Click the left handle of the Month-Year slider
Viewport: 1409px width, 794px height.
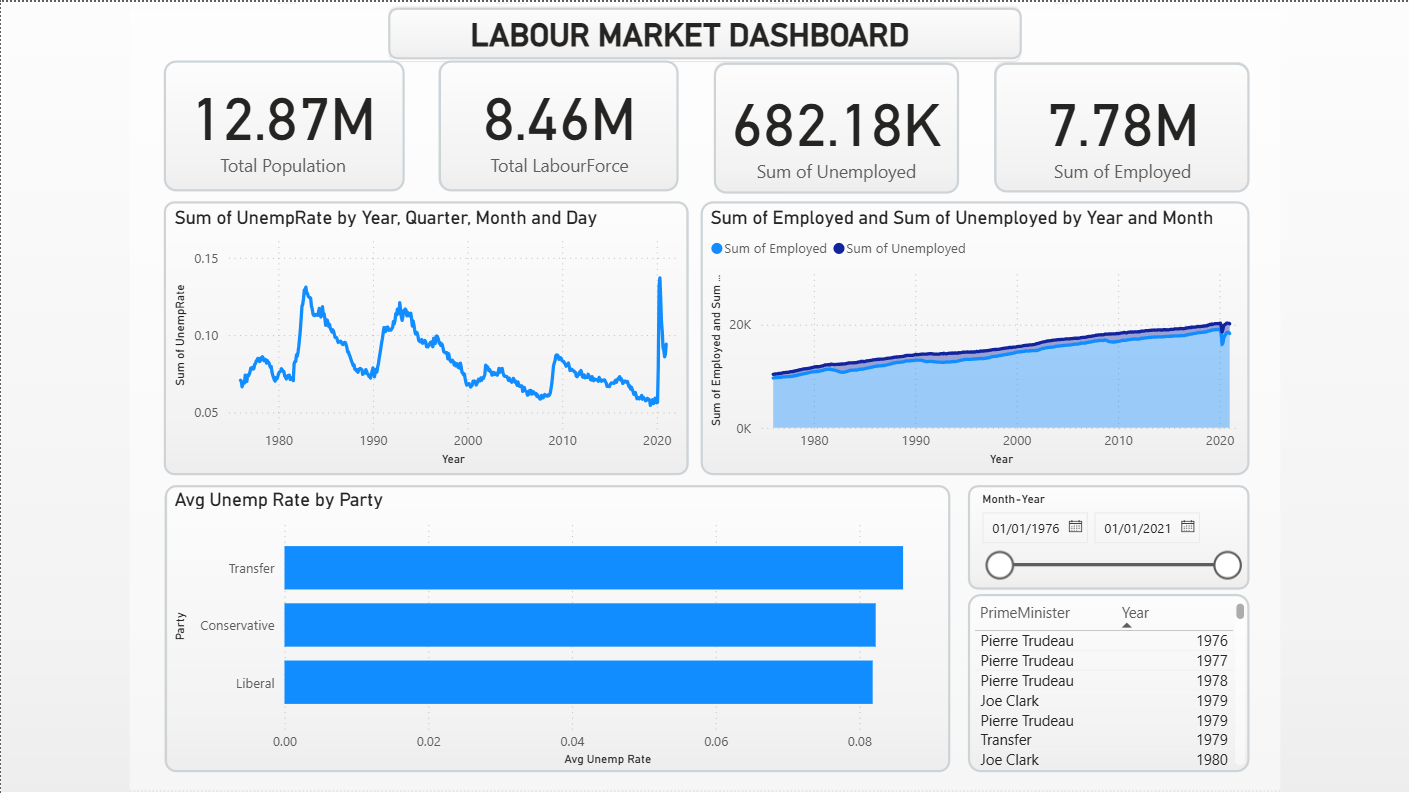tap(1000, 565)
